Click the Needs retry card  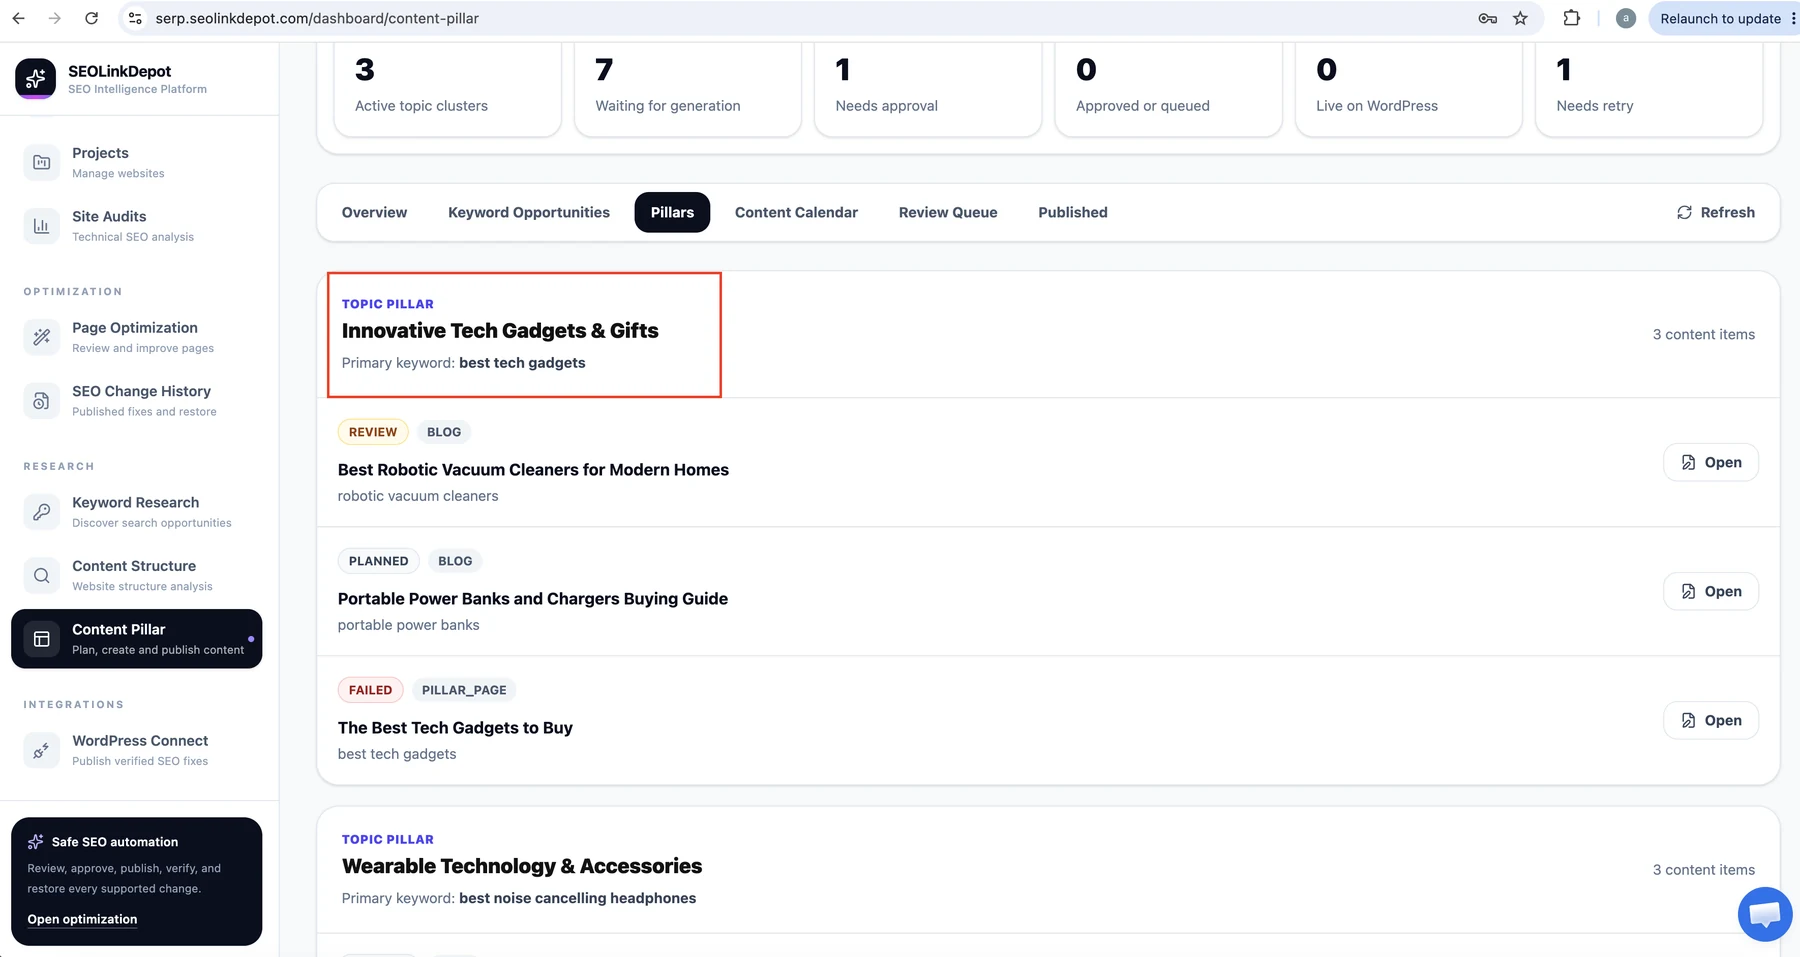tap(1649, 89)
